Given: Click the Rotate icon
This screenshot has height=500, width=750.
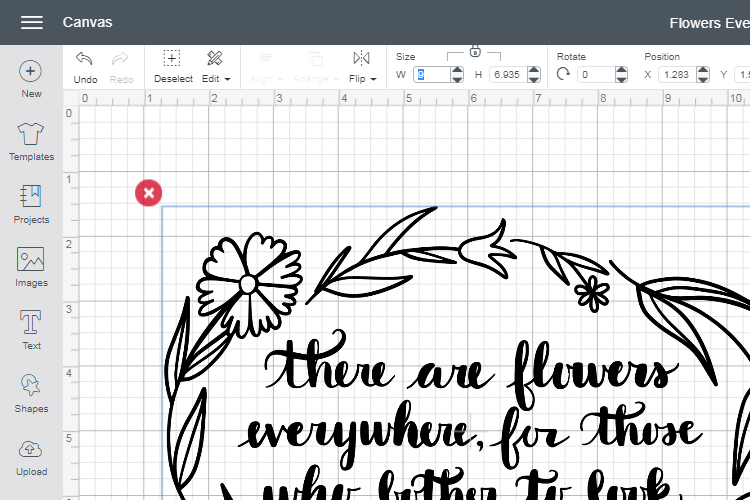Looking at the screenshot, I should click(x=563, y=74).
